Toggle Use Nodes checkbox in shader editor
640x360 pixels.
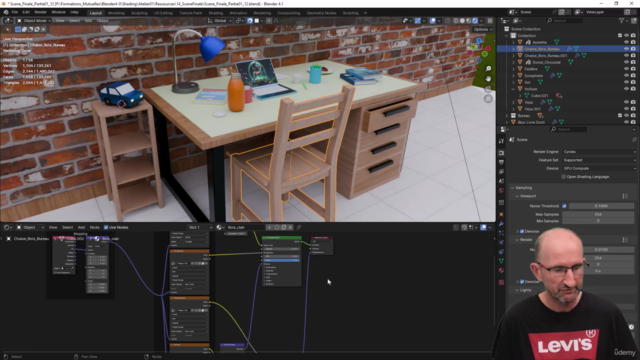tap(106, 227)
